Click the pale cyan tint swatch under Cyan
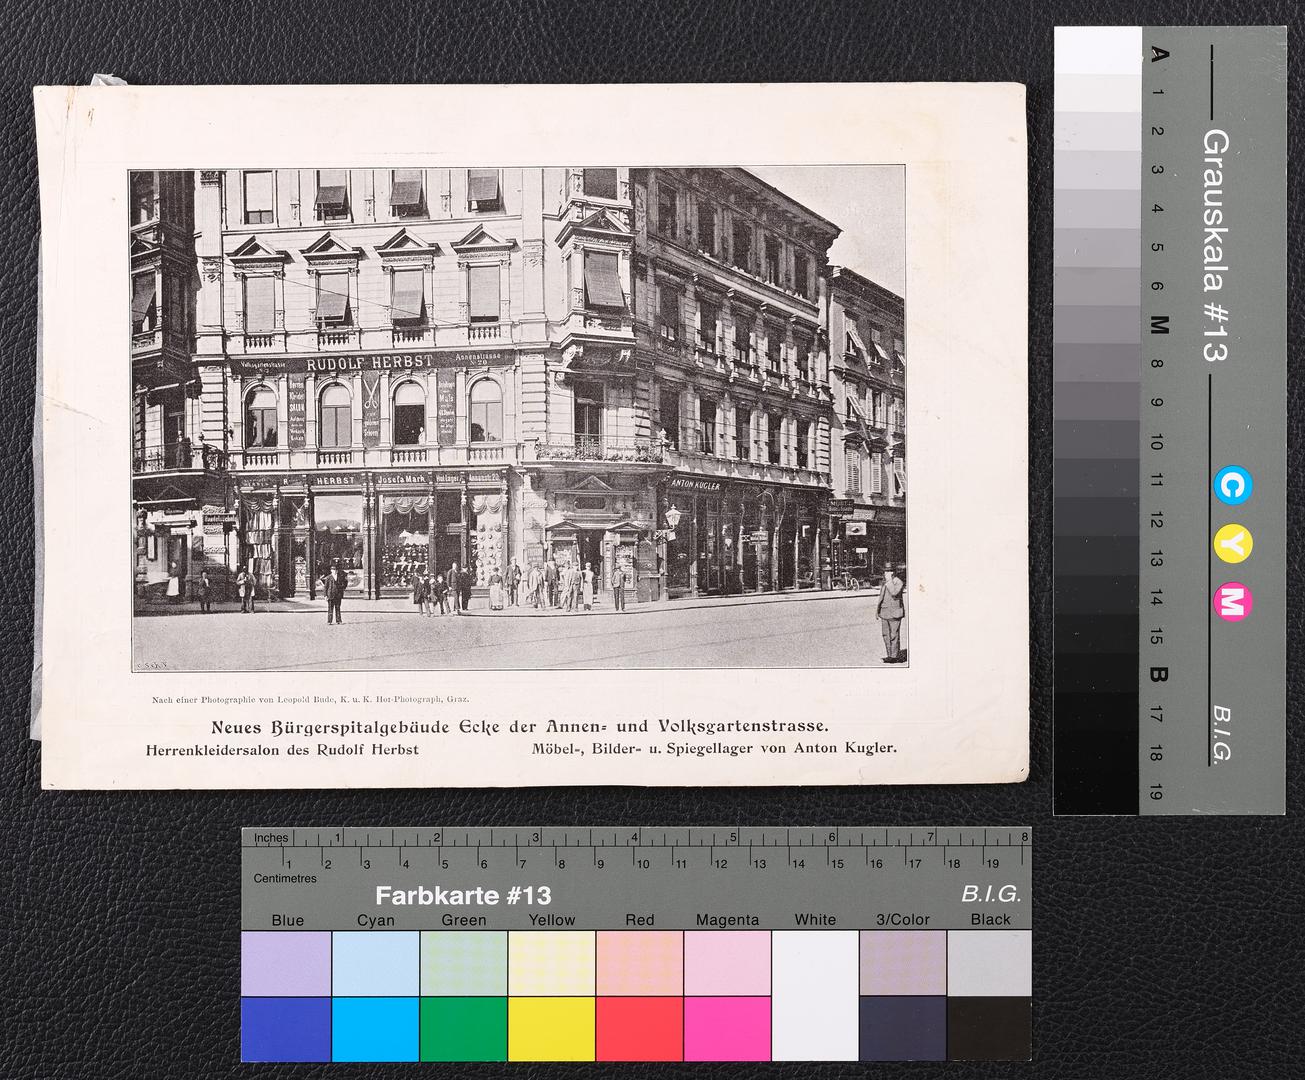The width and height of the screenshot is (1305, 1080). pos(375,963)
